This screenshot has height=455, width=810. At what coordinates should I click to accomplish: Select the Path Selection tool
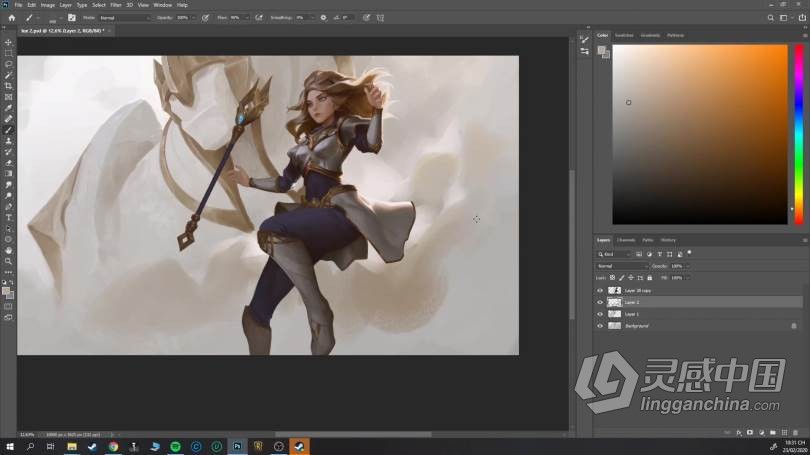click(8, 228)
